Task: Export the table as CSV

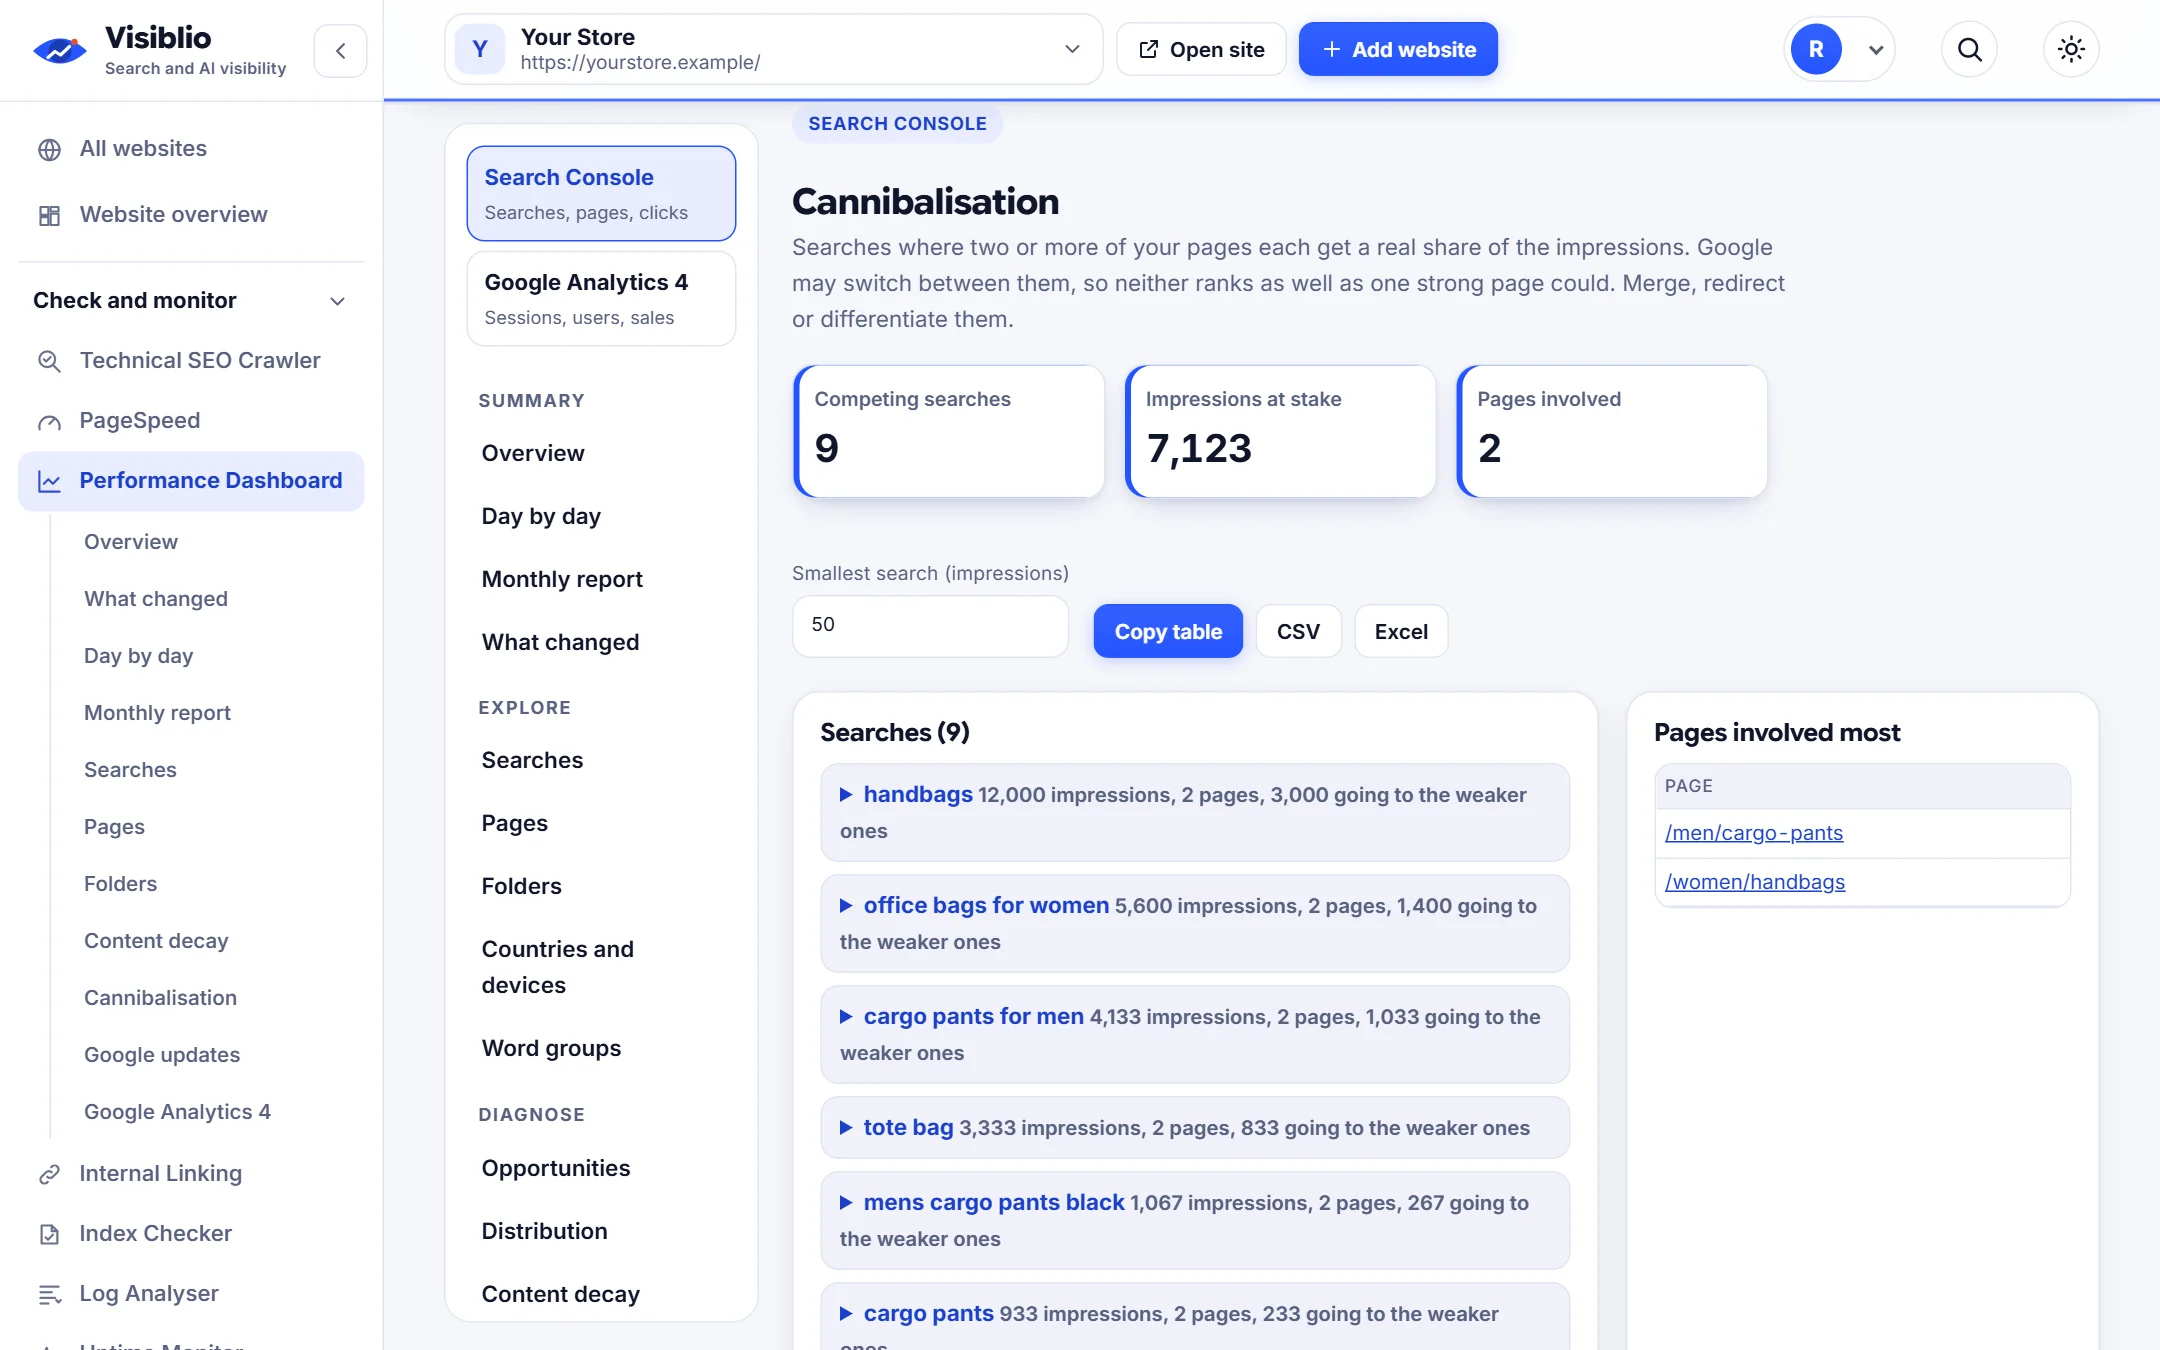Action: (1298, 631)
